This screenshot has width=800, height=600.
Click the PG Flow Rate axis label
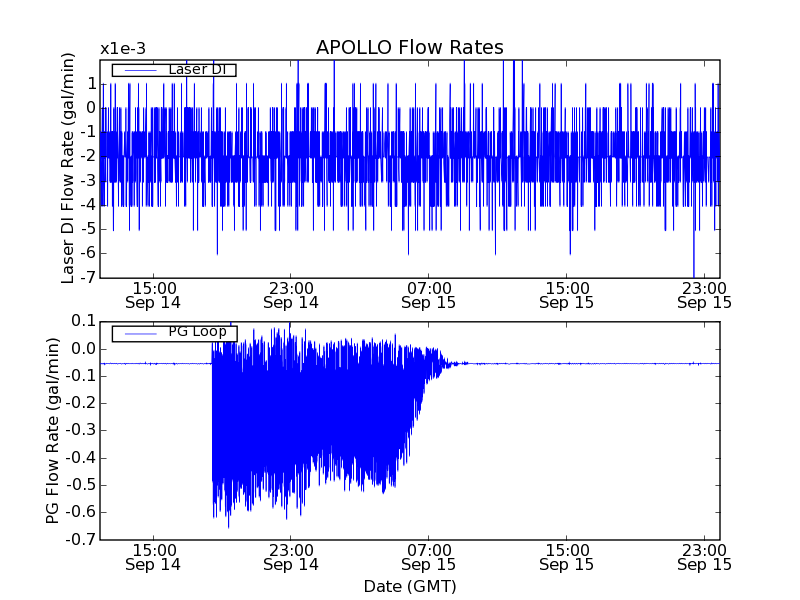[53, 431]
